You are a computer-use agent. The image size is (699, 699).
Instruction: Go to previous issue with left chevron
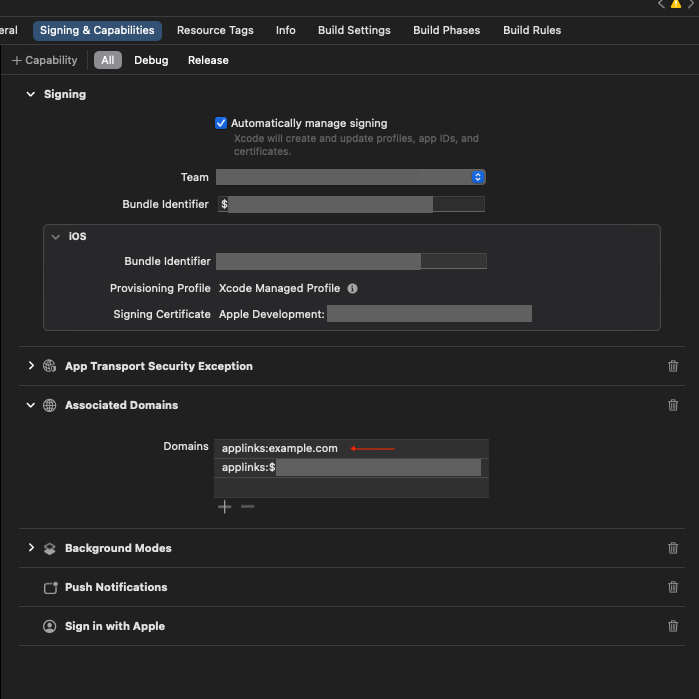661,4
